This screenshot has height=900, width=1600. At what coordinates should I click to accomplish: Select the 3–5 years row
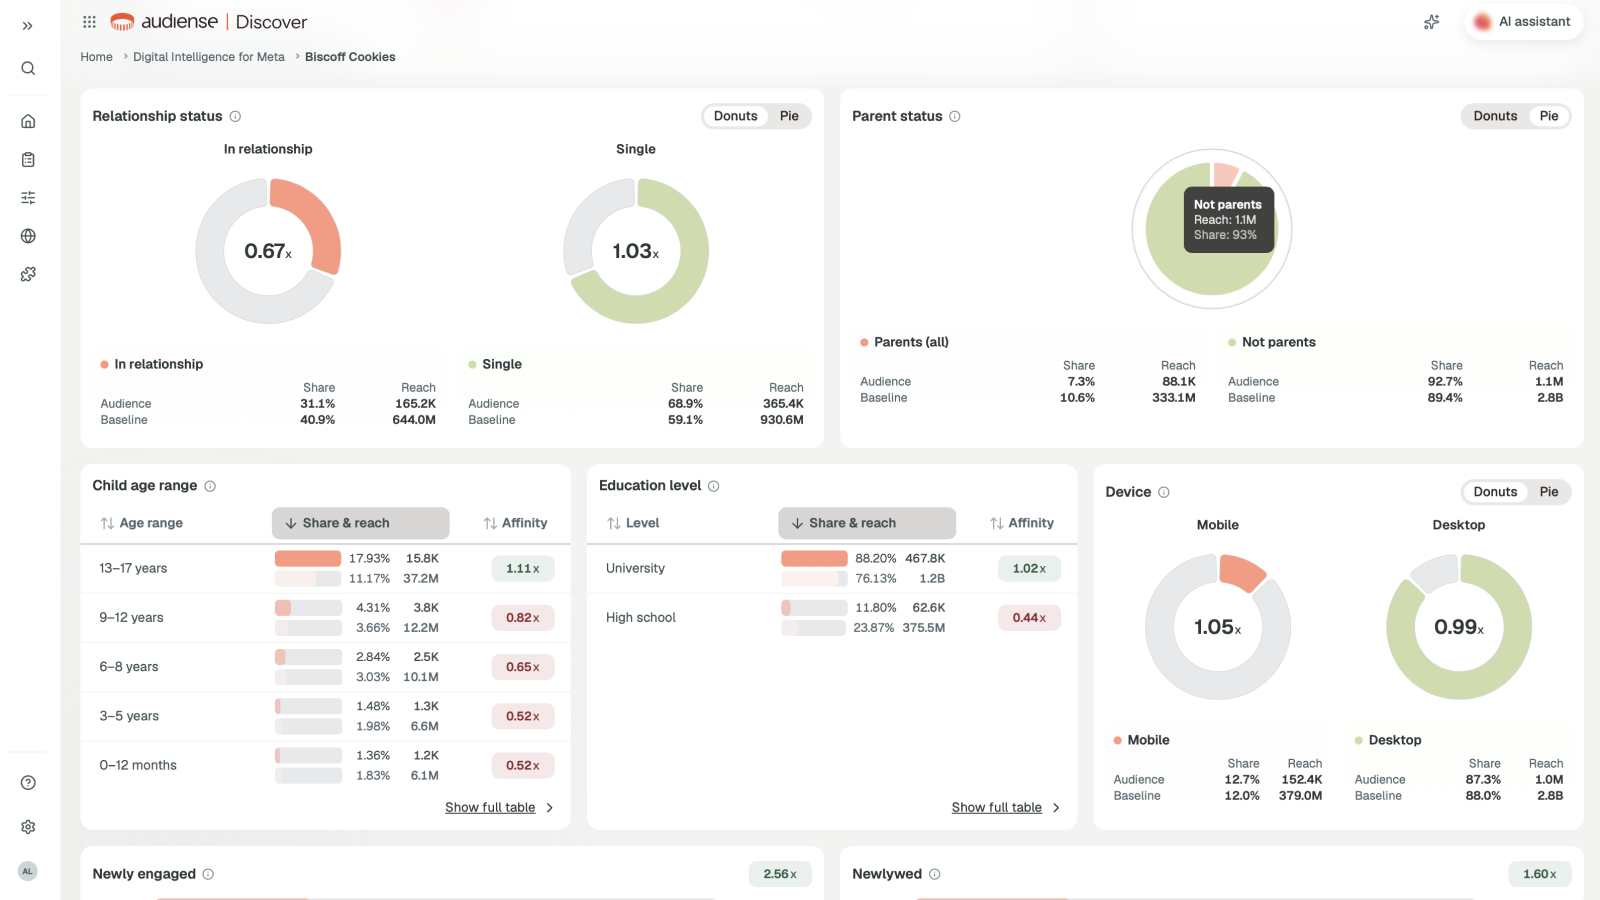pyautogui.click(x=325, y=716)
